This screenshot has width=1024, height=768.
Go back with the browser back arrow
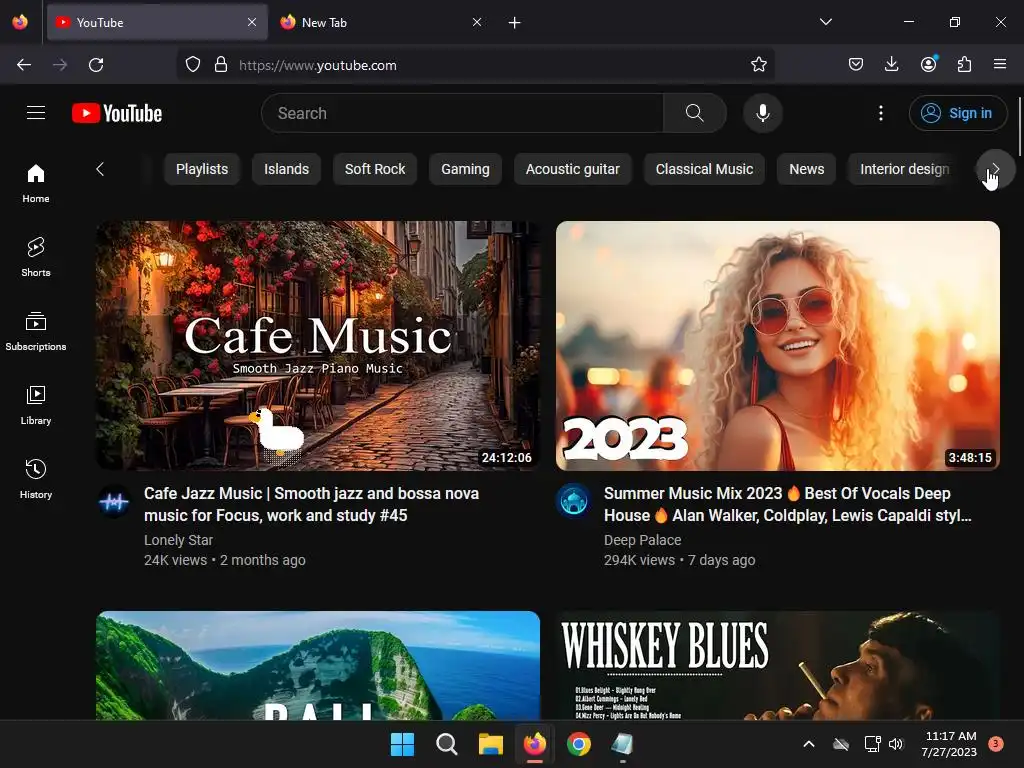click(24, 65)
